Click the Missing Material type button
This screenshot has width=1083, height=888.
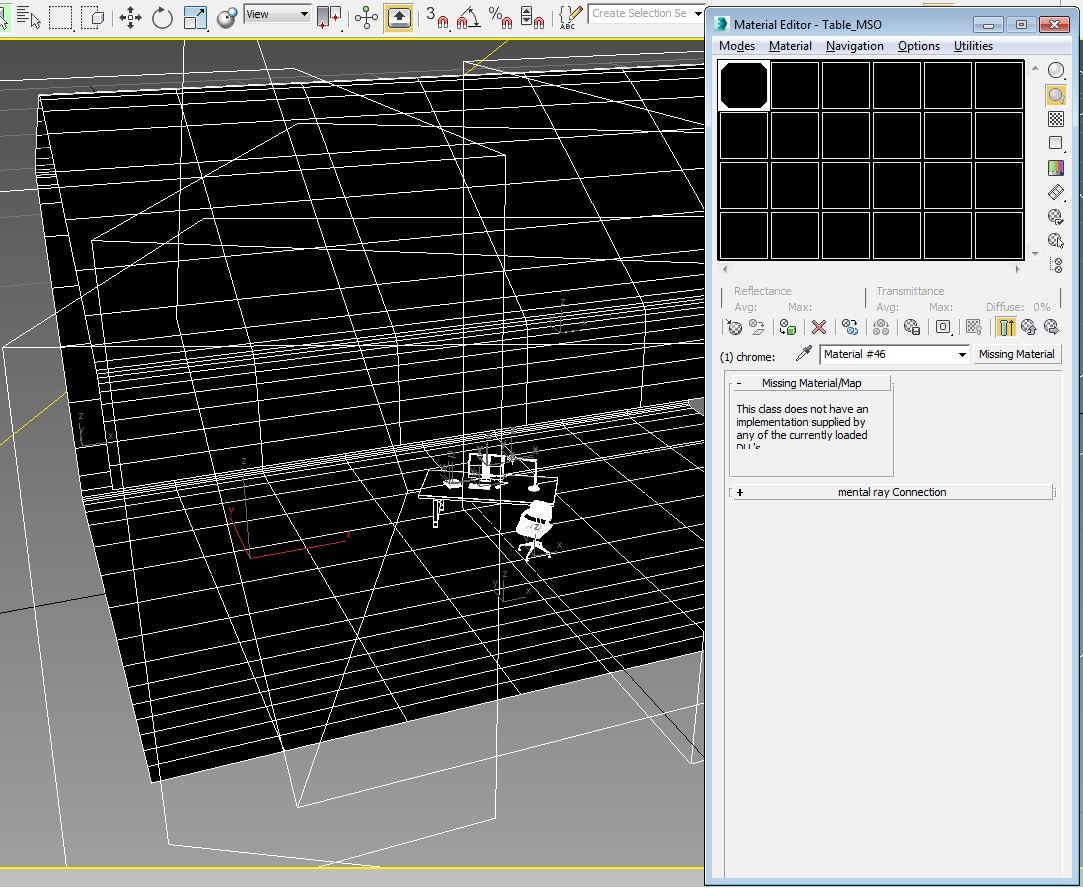[1016, 354]
